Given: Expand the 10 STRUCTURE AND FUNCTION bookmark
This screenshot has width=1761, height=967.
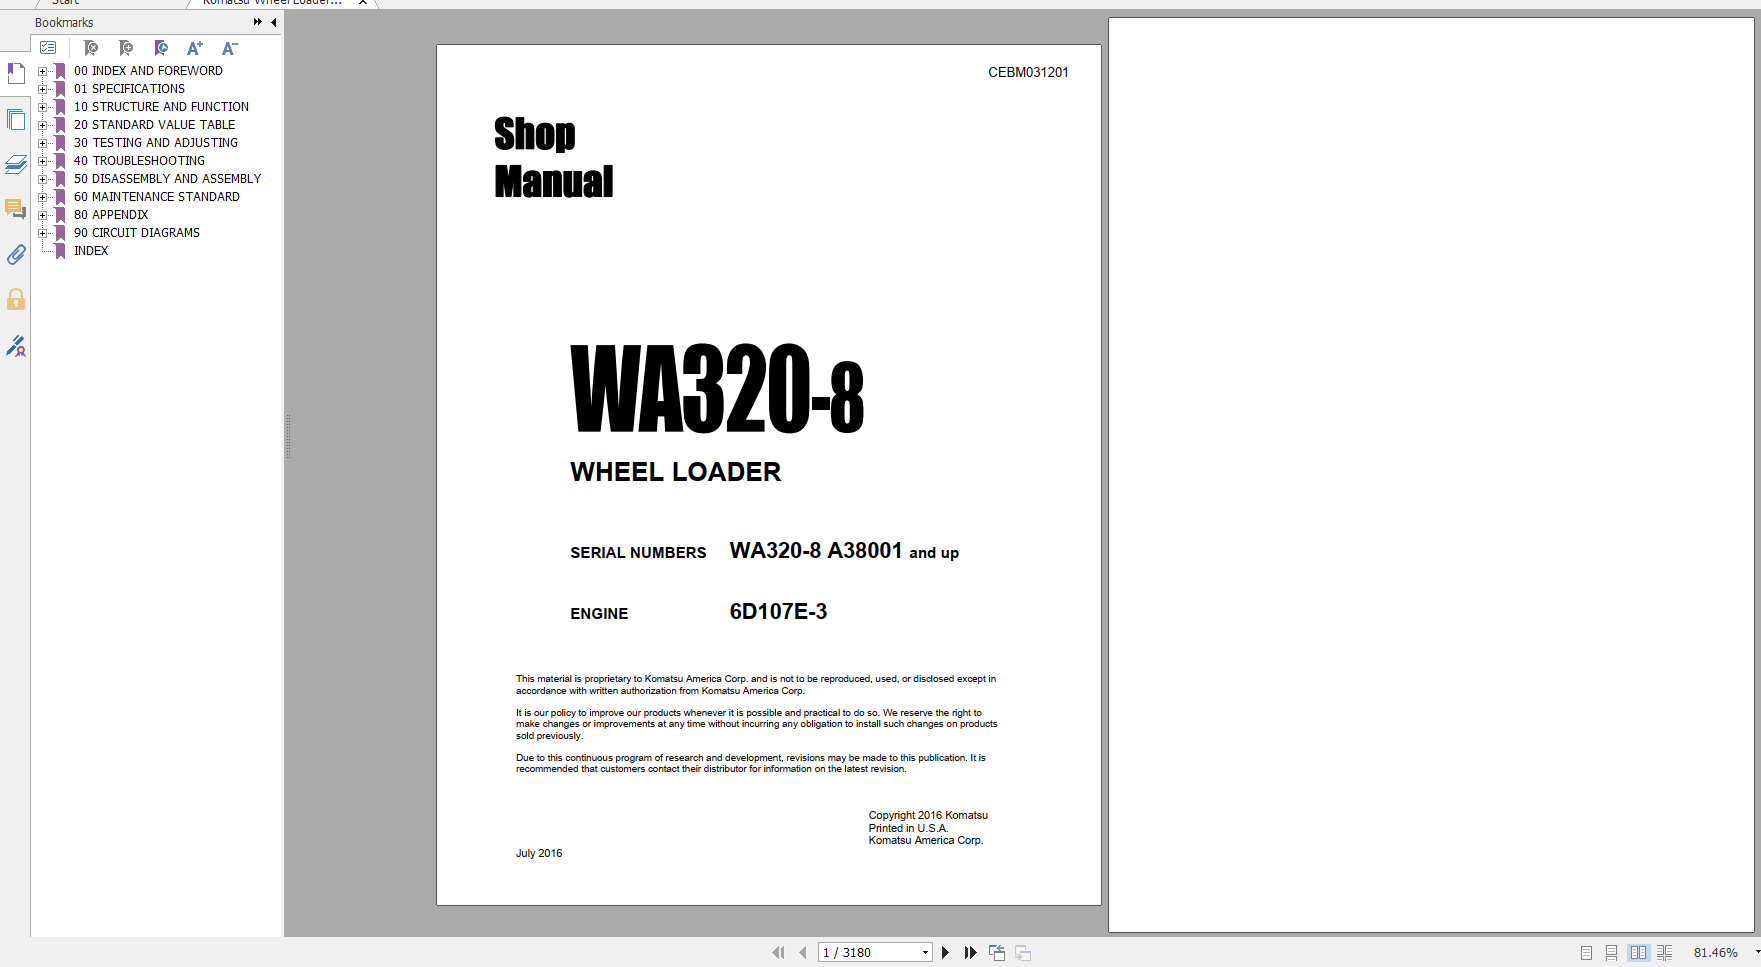Looking at the screenshot, I should [x=42, y=107].
